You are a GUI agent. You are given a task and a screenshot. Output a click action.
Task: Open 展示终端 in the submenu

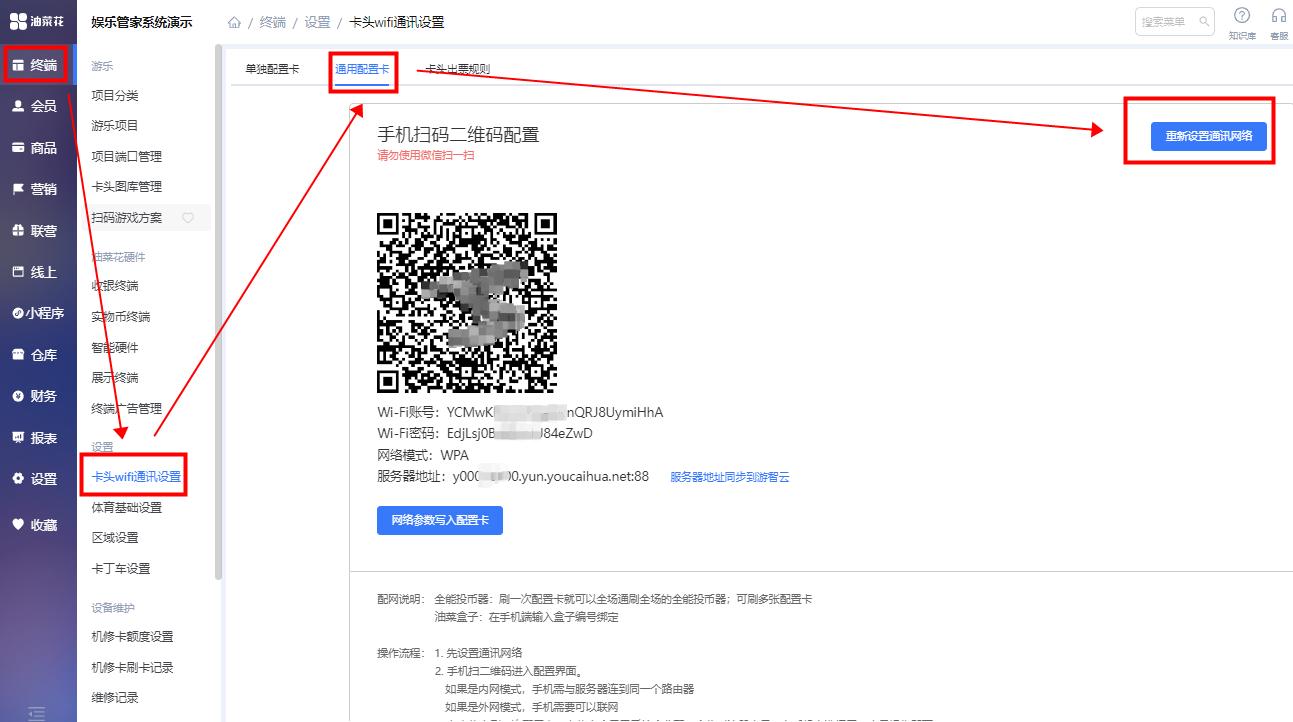115,377
